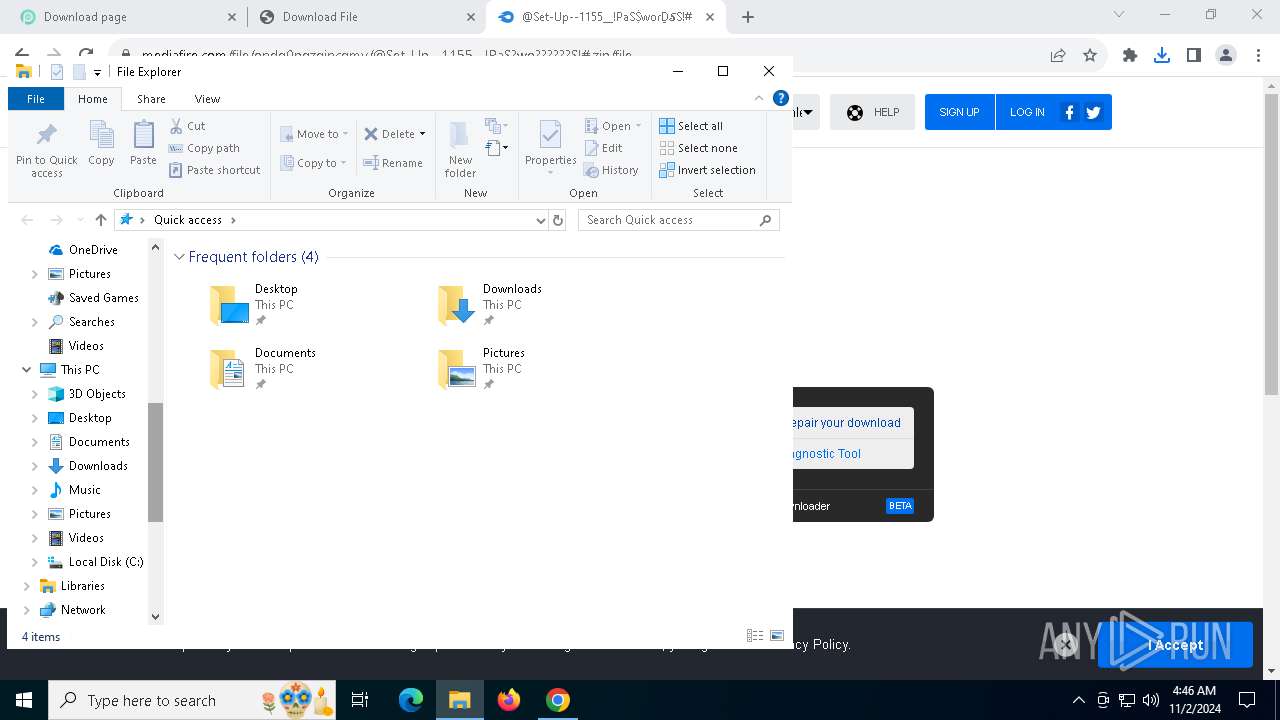Open the Move to dropdown

314,133
